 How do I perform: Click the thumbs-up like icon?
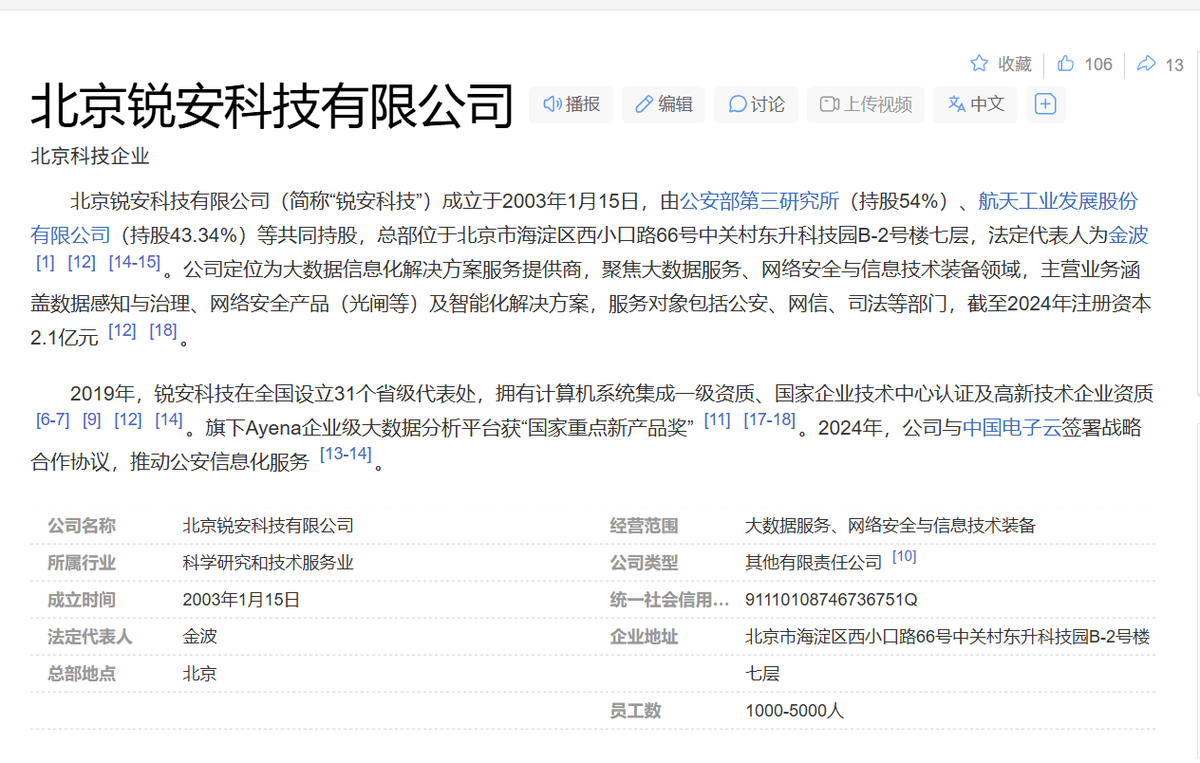(1066, 64)
